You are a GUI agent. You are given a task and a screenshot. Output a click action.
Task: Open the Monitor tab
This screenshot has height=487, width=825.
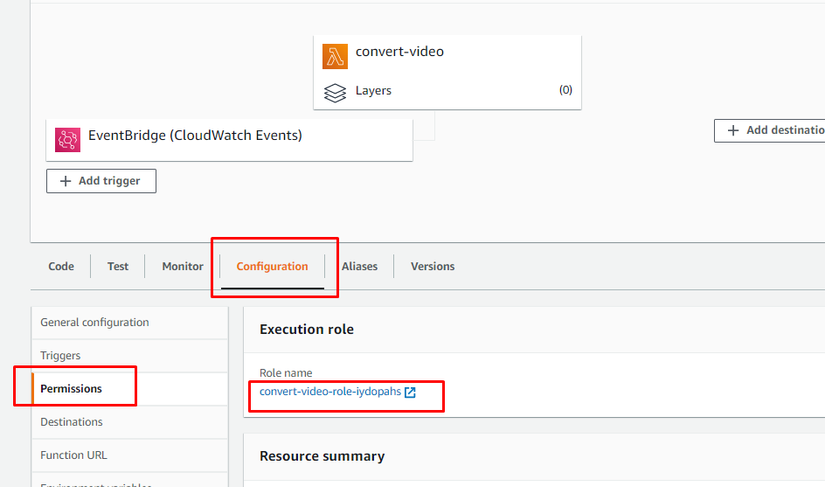click(x=182, y=266)
